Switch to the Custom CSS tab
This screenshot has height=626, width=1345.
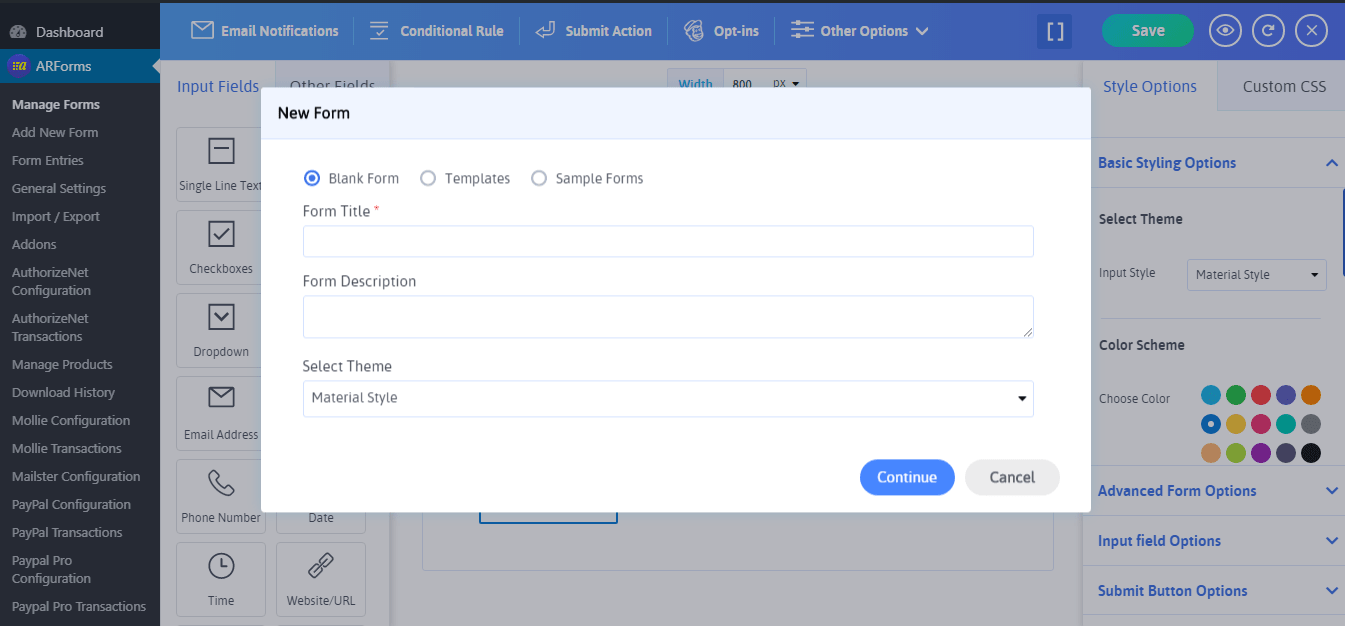1284,86
